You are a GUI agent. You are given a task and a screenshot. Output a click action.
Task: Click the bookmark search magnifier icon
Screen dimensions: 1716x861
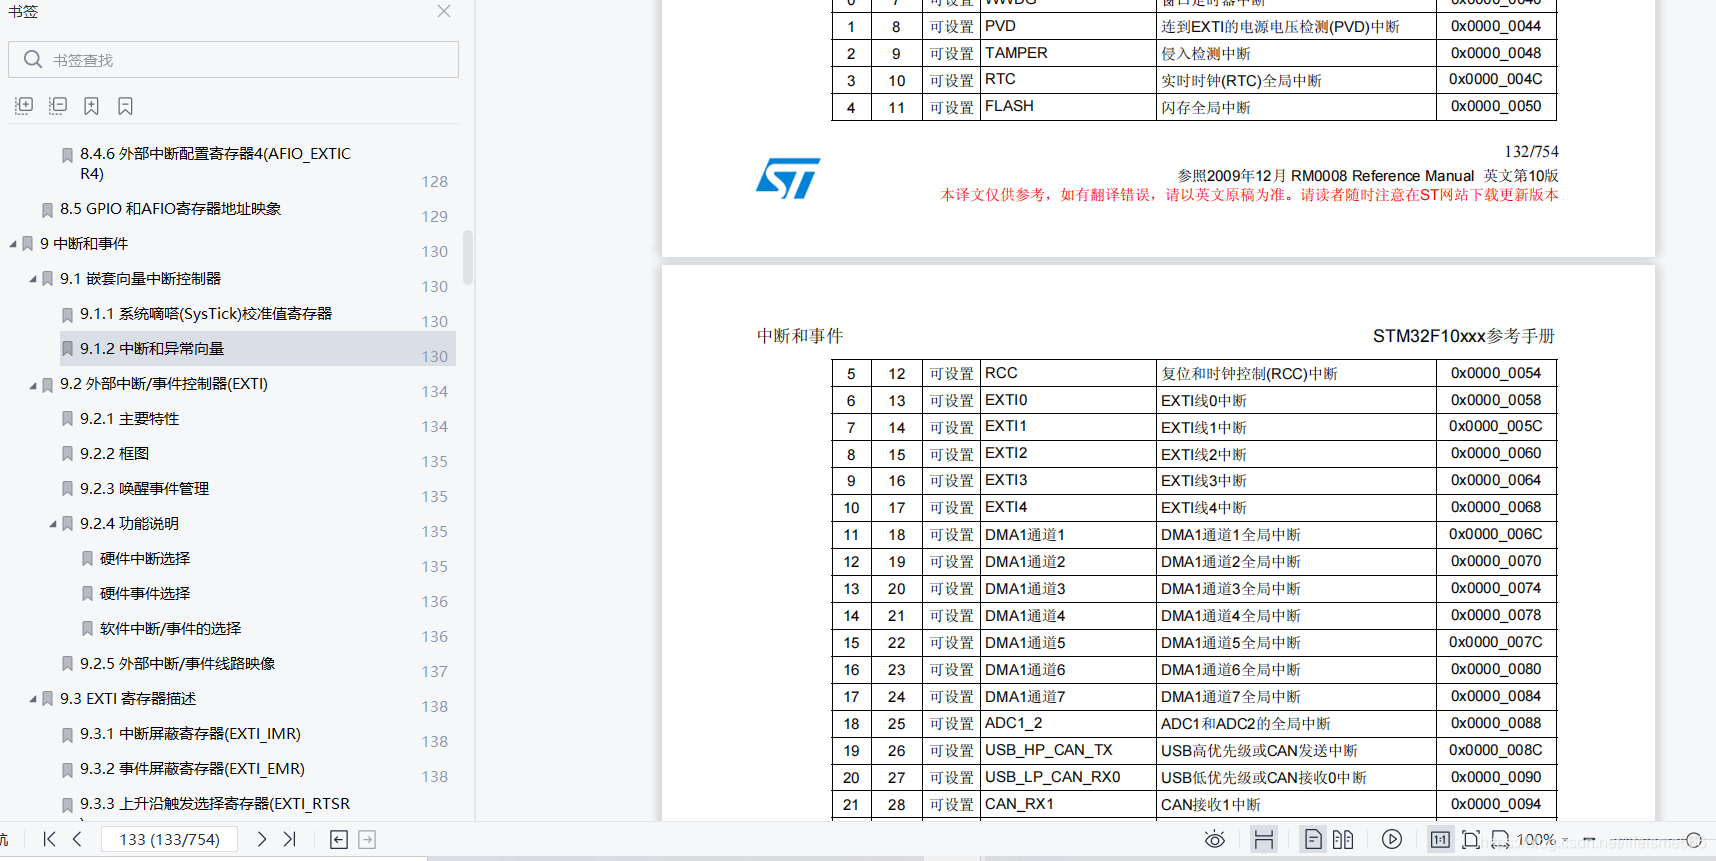(x=33, y=60)
